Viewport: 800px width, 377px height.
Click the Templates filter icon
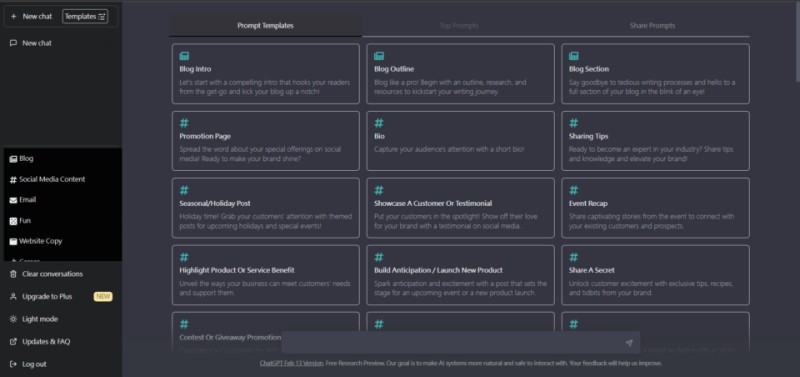102,17
